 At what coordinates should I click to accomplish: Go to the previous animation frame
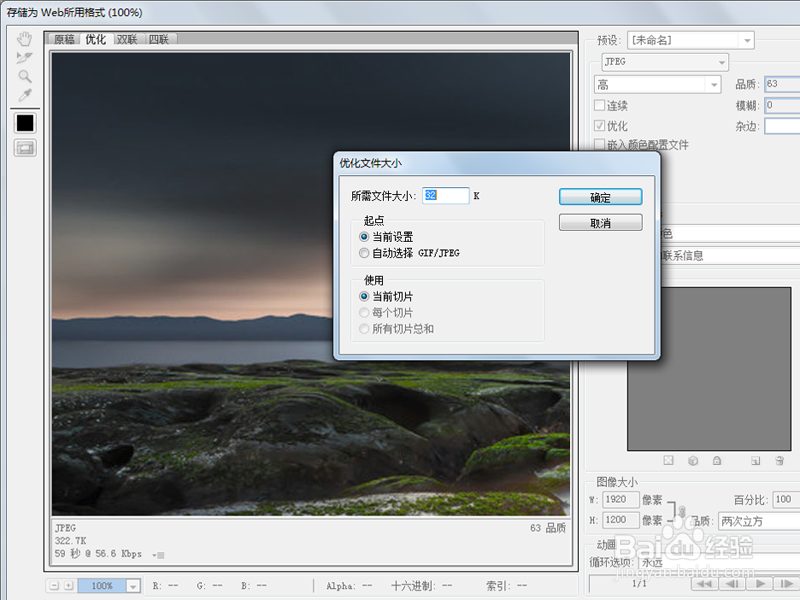point(732,584)
